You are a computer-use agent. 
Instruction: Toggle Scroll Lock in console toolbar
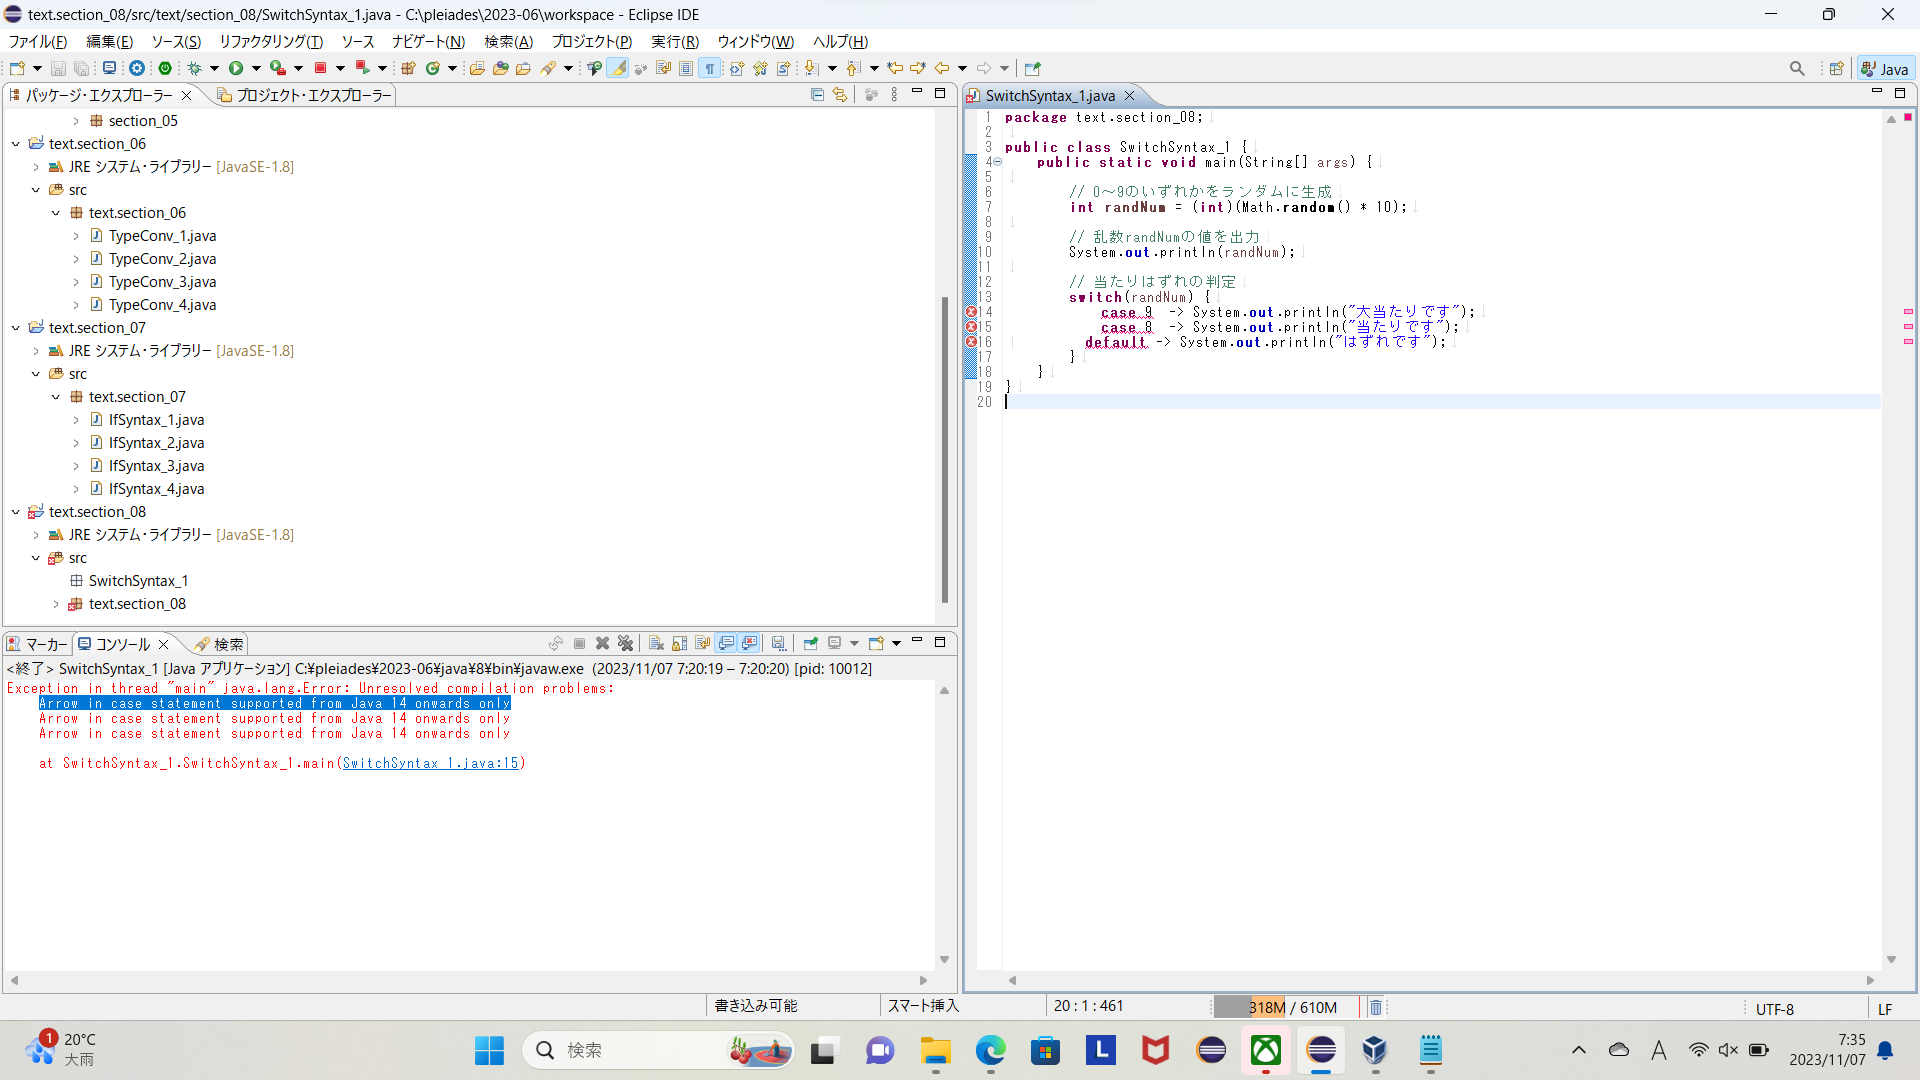[x=679, y=643]
